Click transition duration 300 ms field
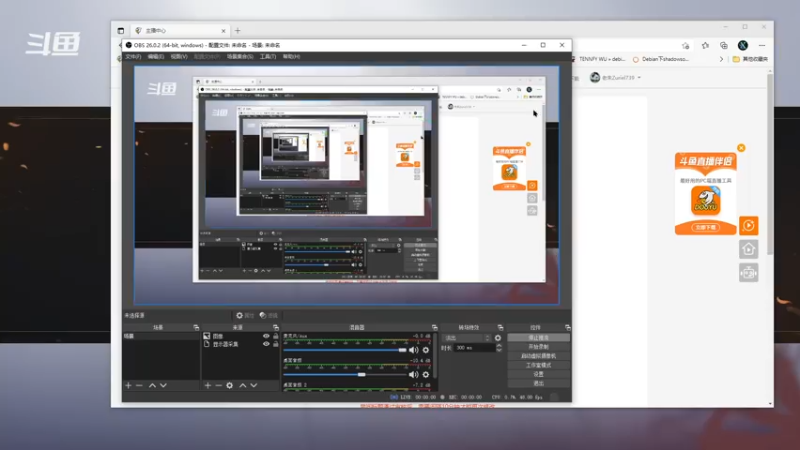This screenshot has height=450, width=800. pyautogui.click(x=474, y=348)
